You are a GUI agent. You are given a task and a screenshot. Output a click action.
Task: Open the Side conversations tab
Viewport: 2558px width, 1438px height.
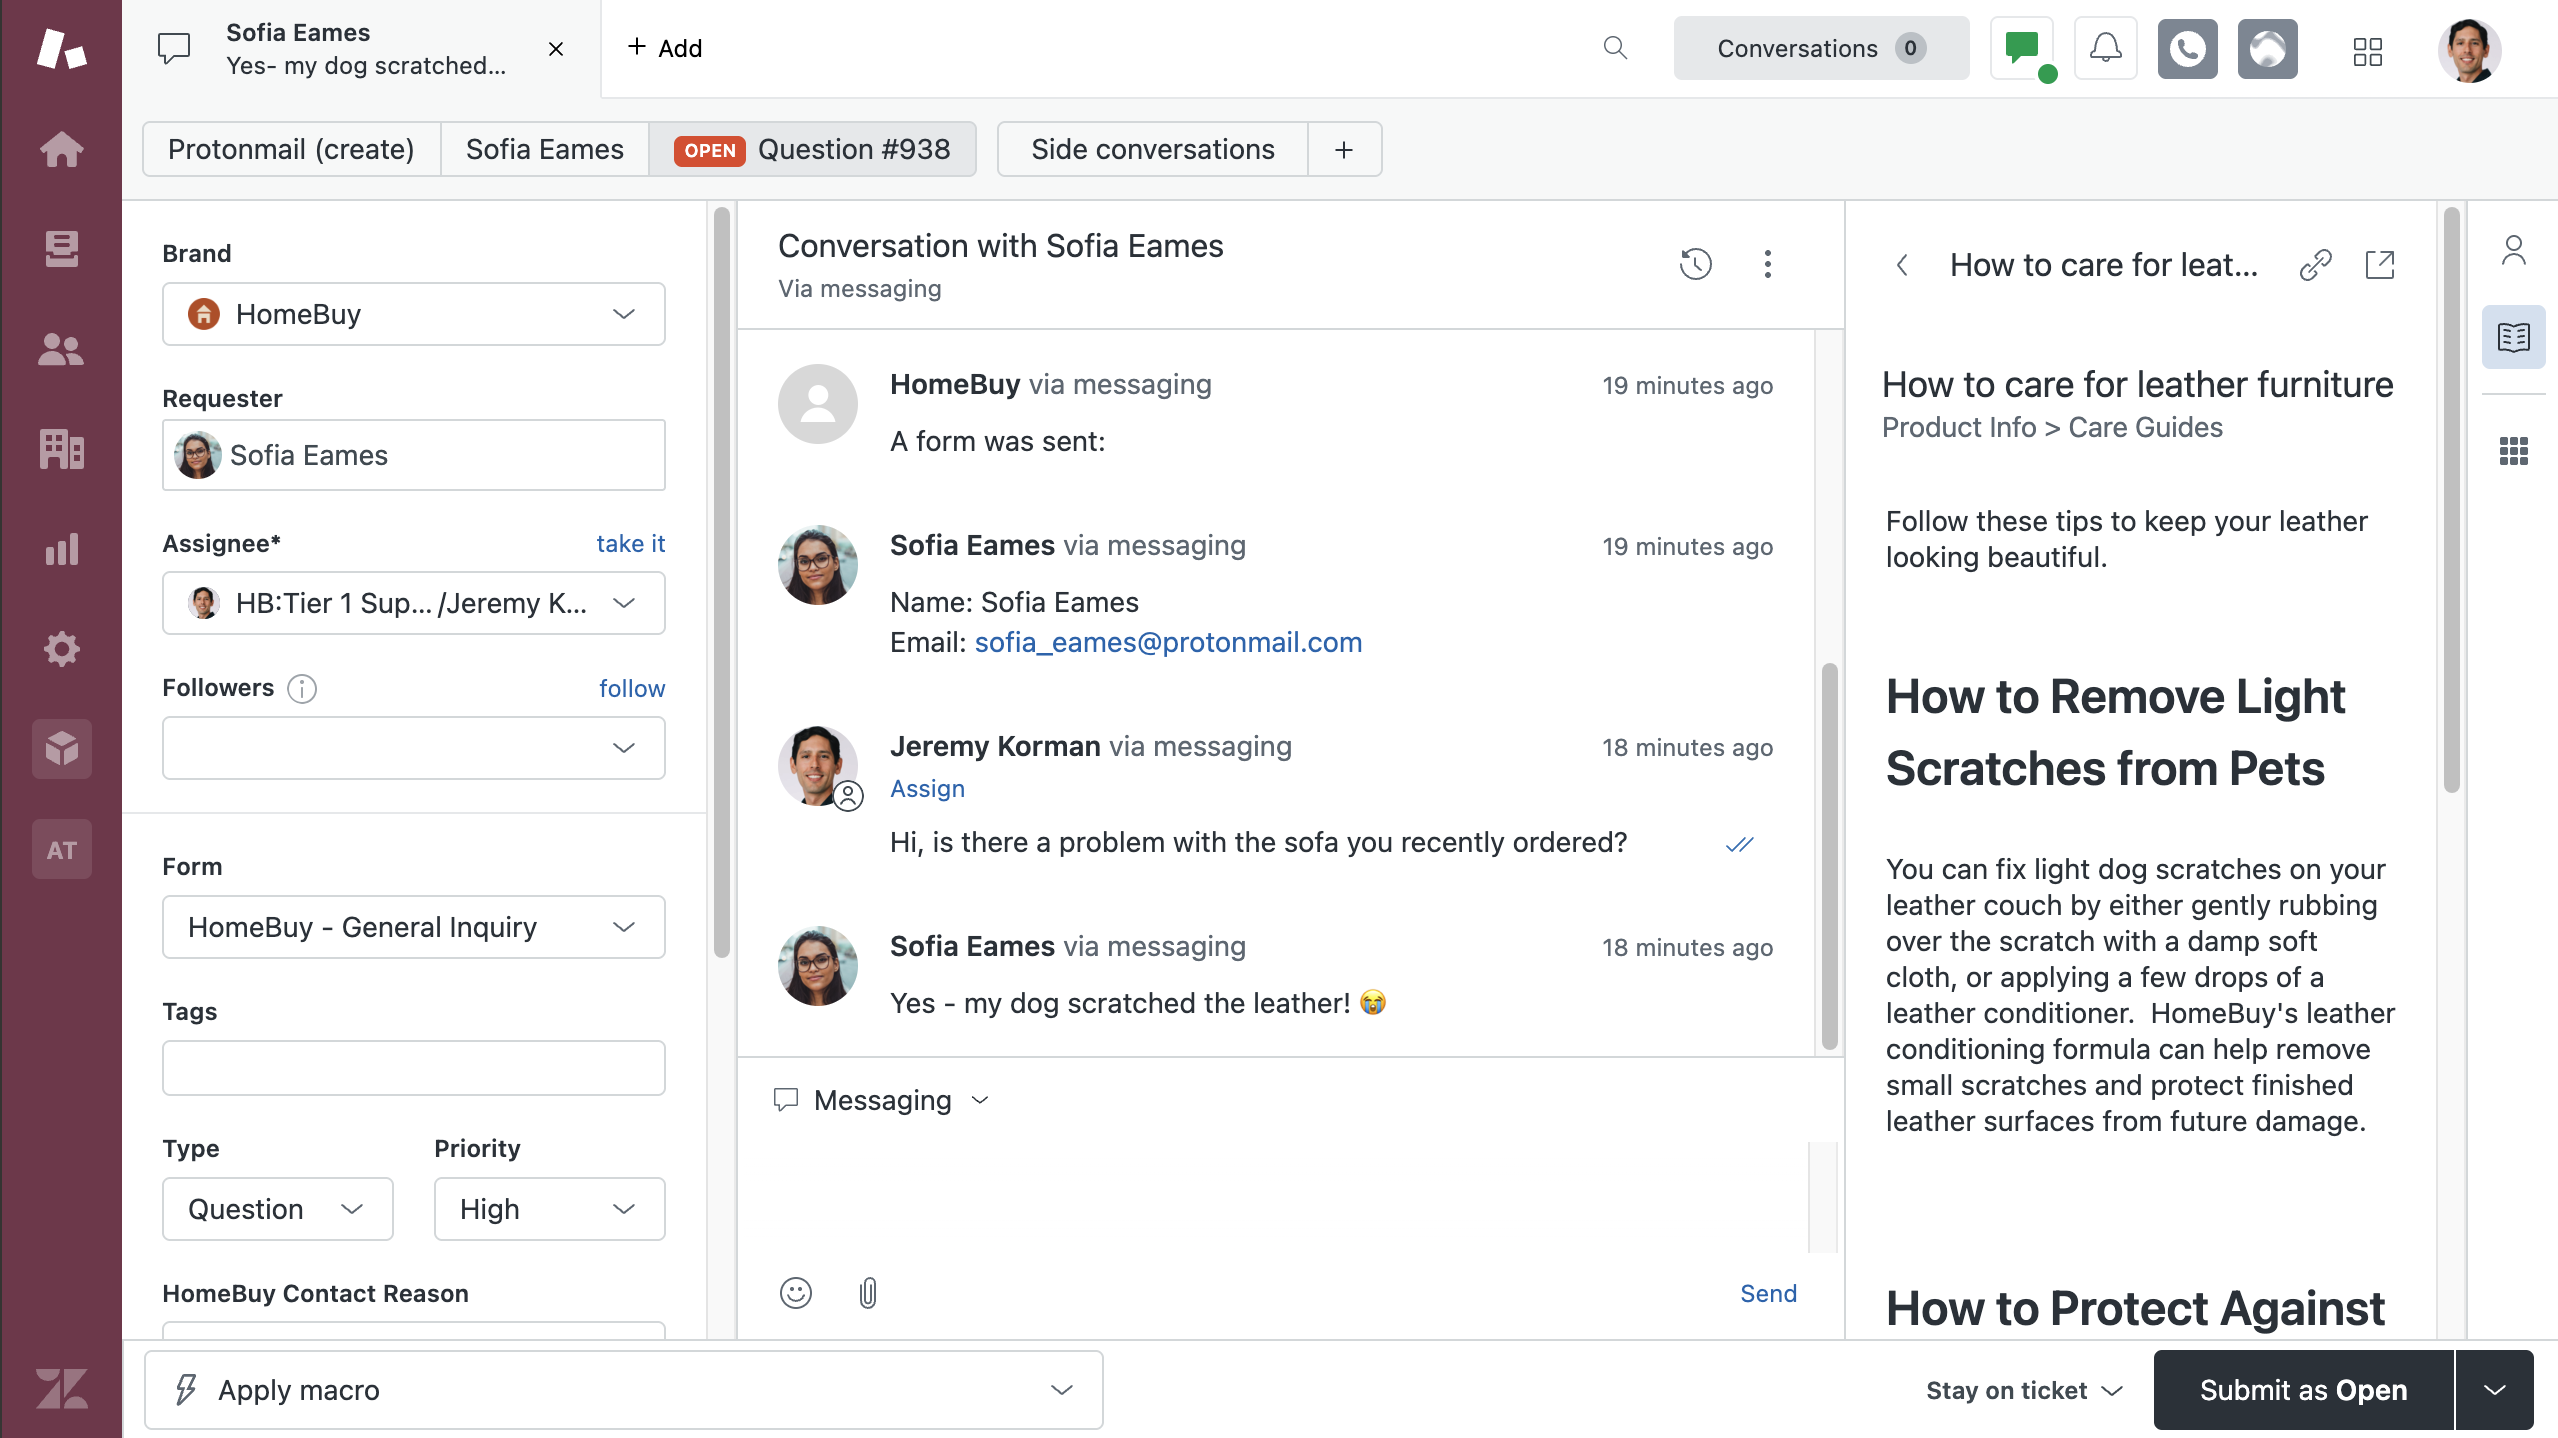coord(1152,149)
